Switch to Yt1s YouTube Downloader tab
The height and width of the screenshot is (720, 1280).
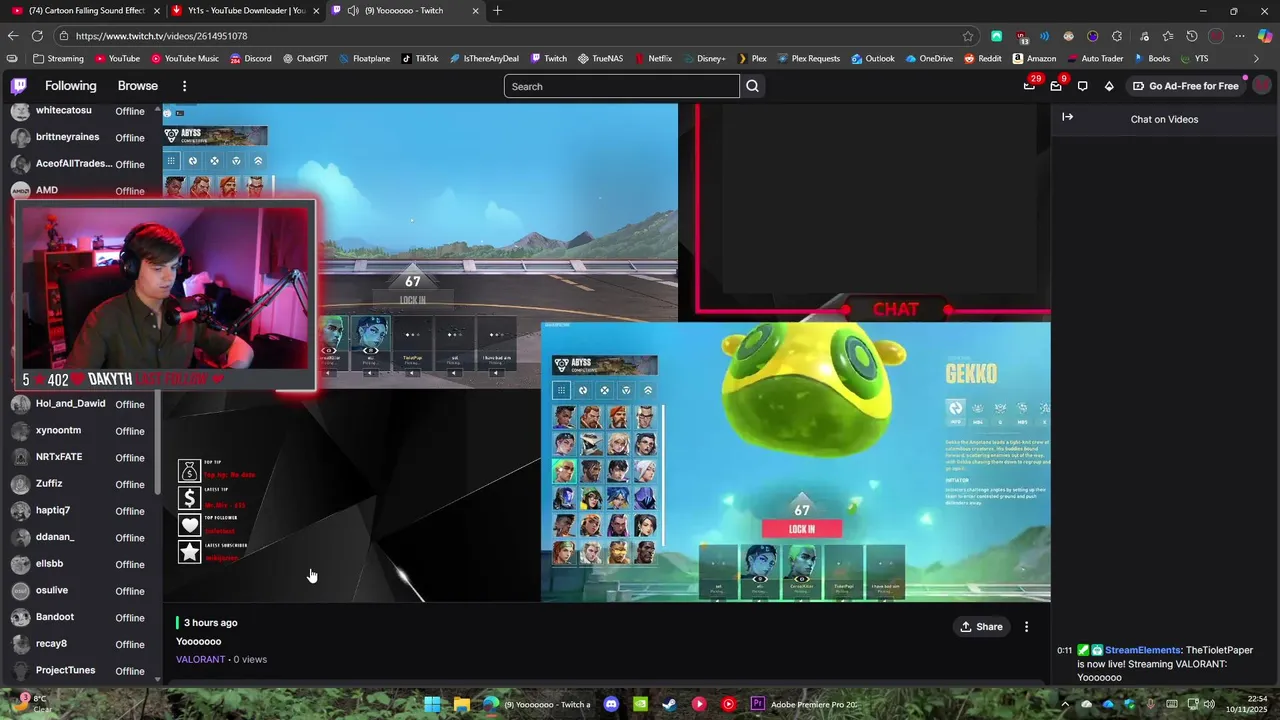pos(243,11)
